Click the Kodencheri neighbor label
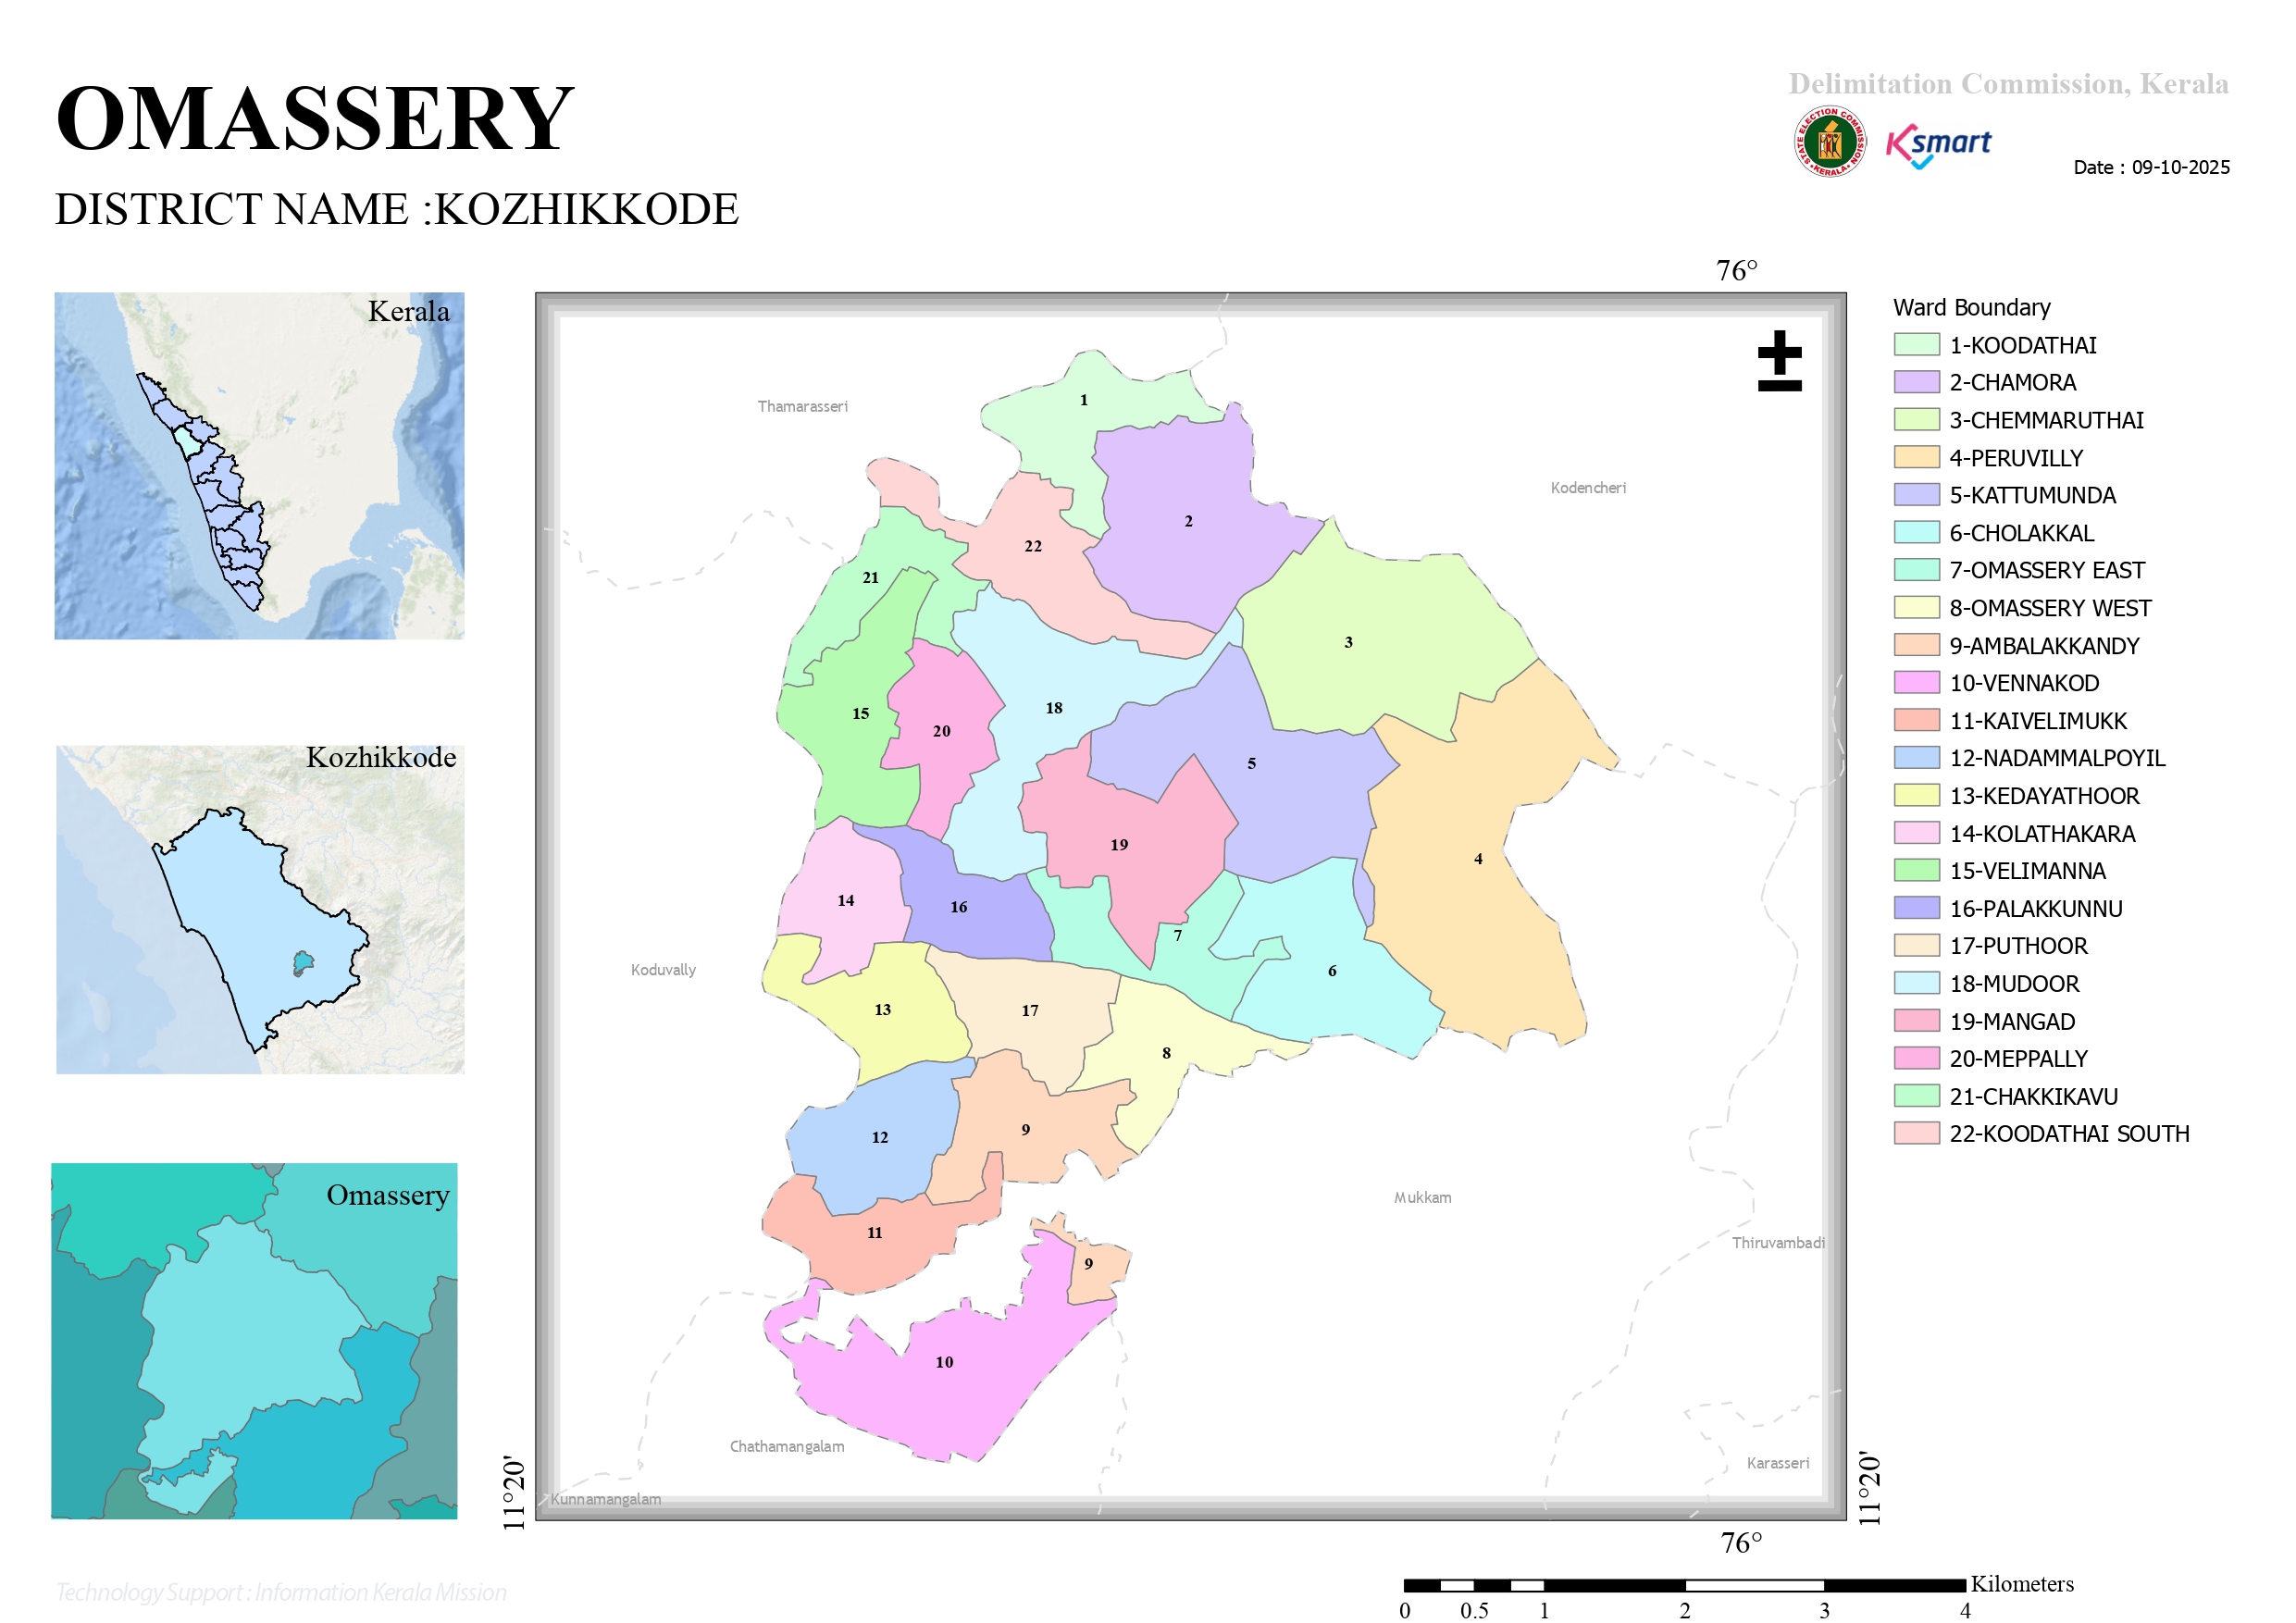Image resolution: width=2296 pixels, height=1623 pixels. click(1588, 488)
